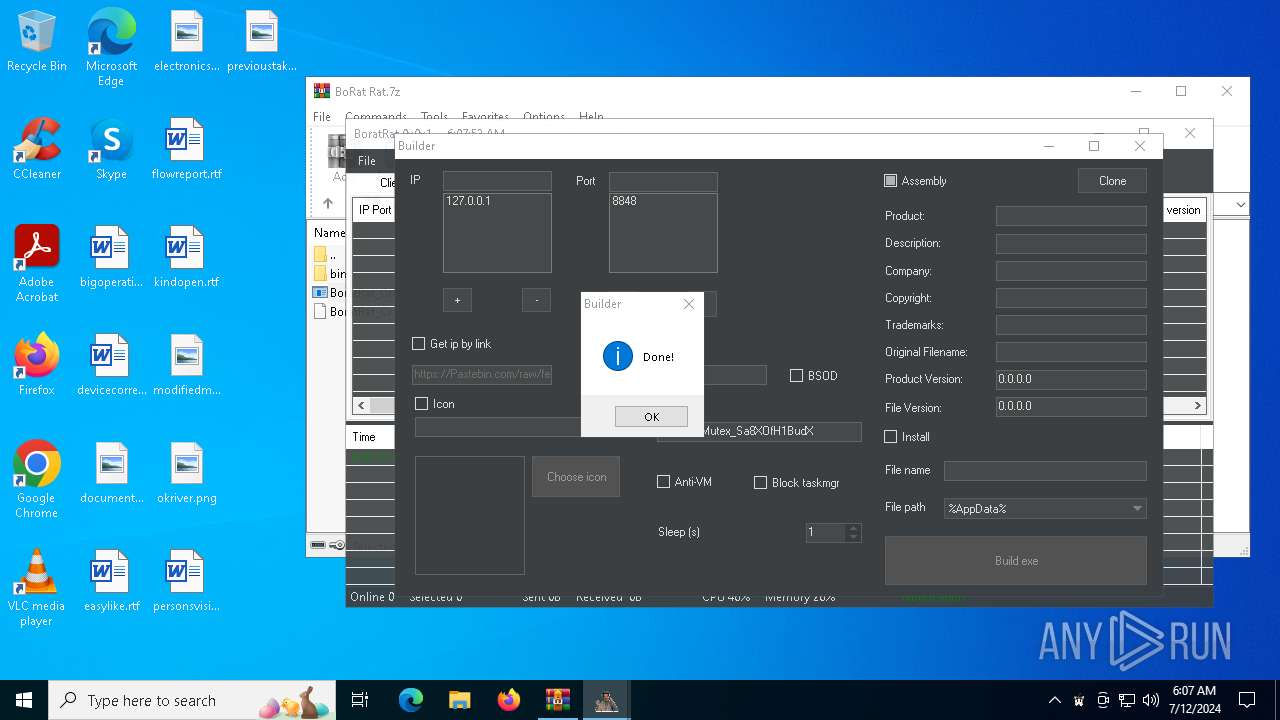
Task: Click left scroll arrow in BoratRat list
Action: coord(361,406)
